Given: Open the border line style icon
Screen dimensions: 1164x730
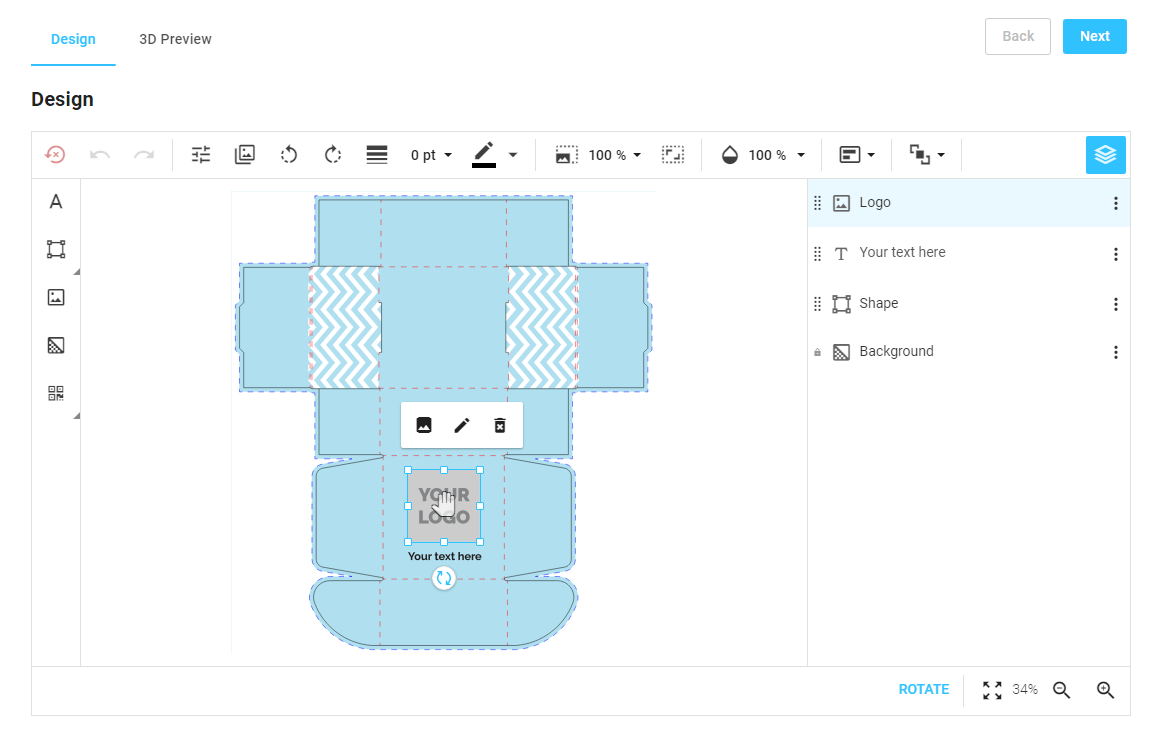Looking at the screenshot, I should click(377, 154).
